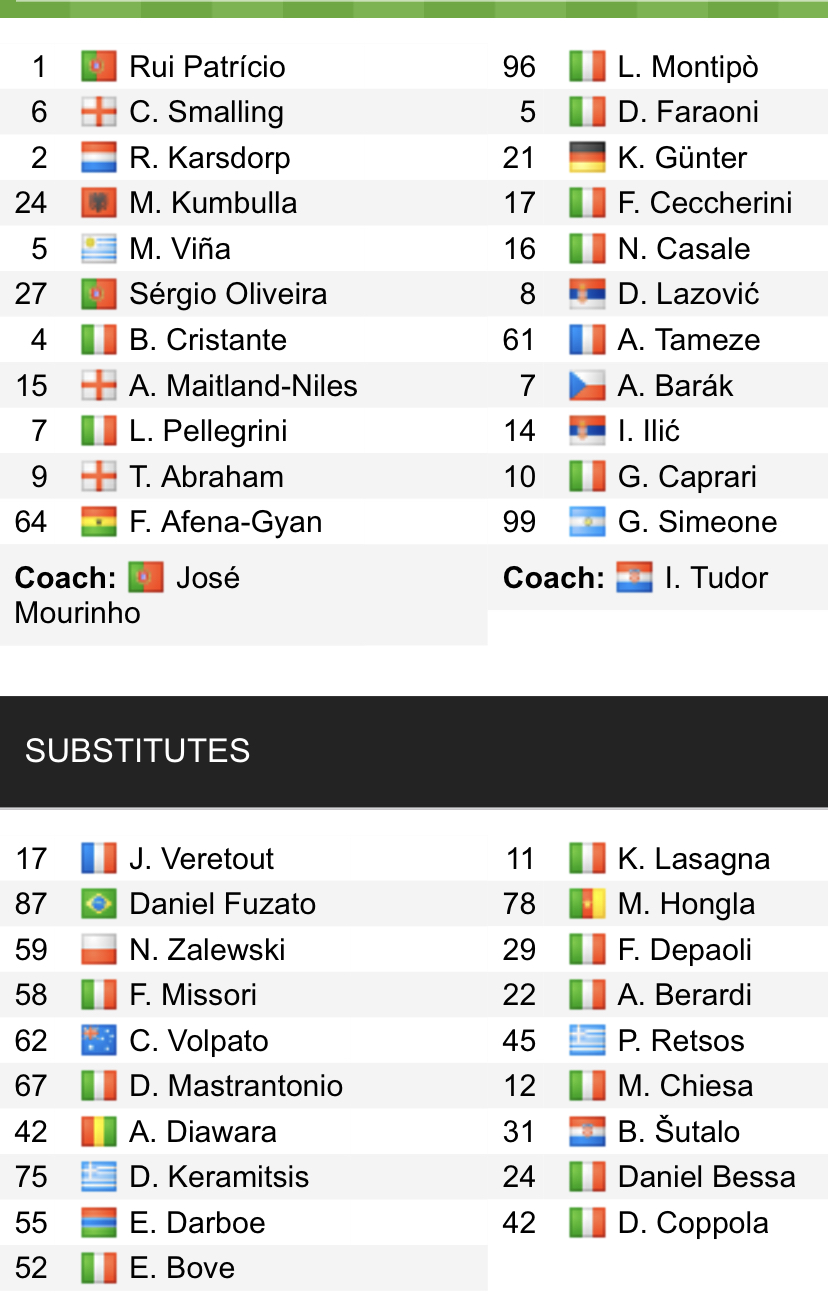Screen dimensions: 828x1301
Task: Click the Australia flag next to C. Volpato
Action: pyautogui.click(x=99, y=1041)
